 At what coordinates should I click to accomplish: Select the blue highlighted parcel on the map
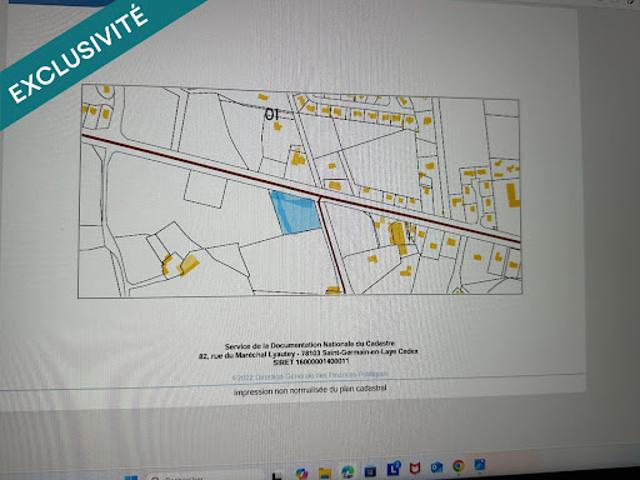click(295, 213)
